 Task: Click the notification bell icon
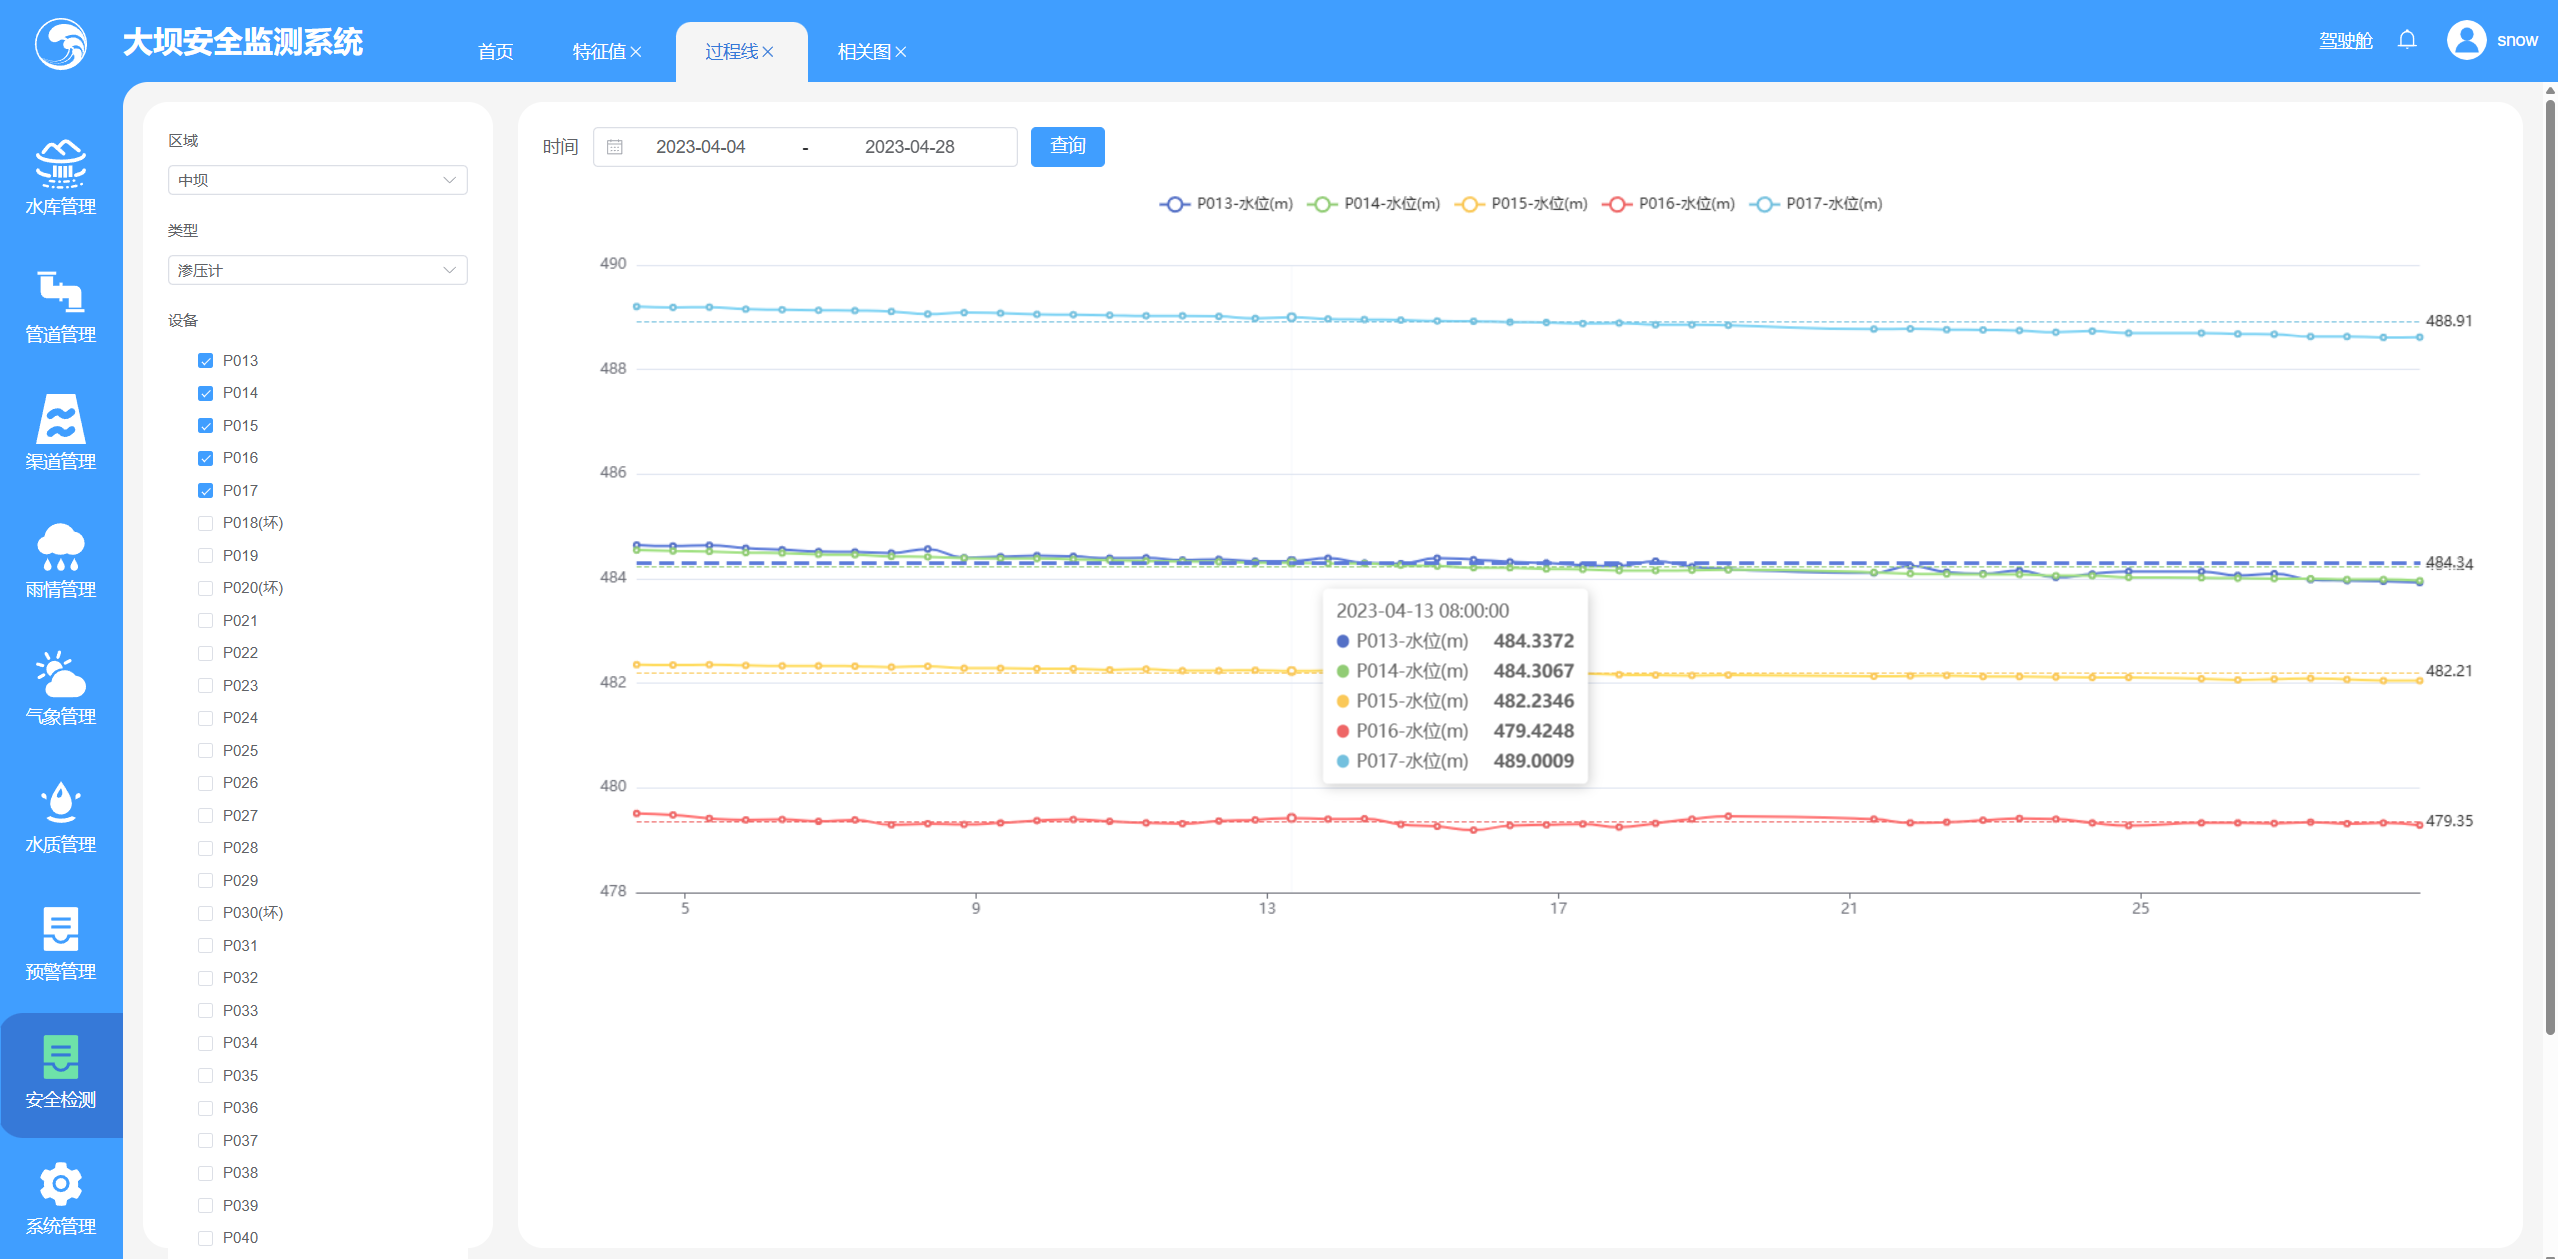tap(2407, 40)
